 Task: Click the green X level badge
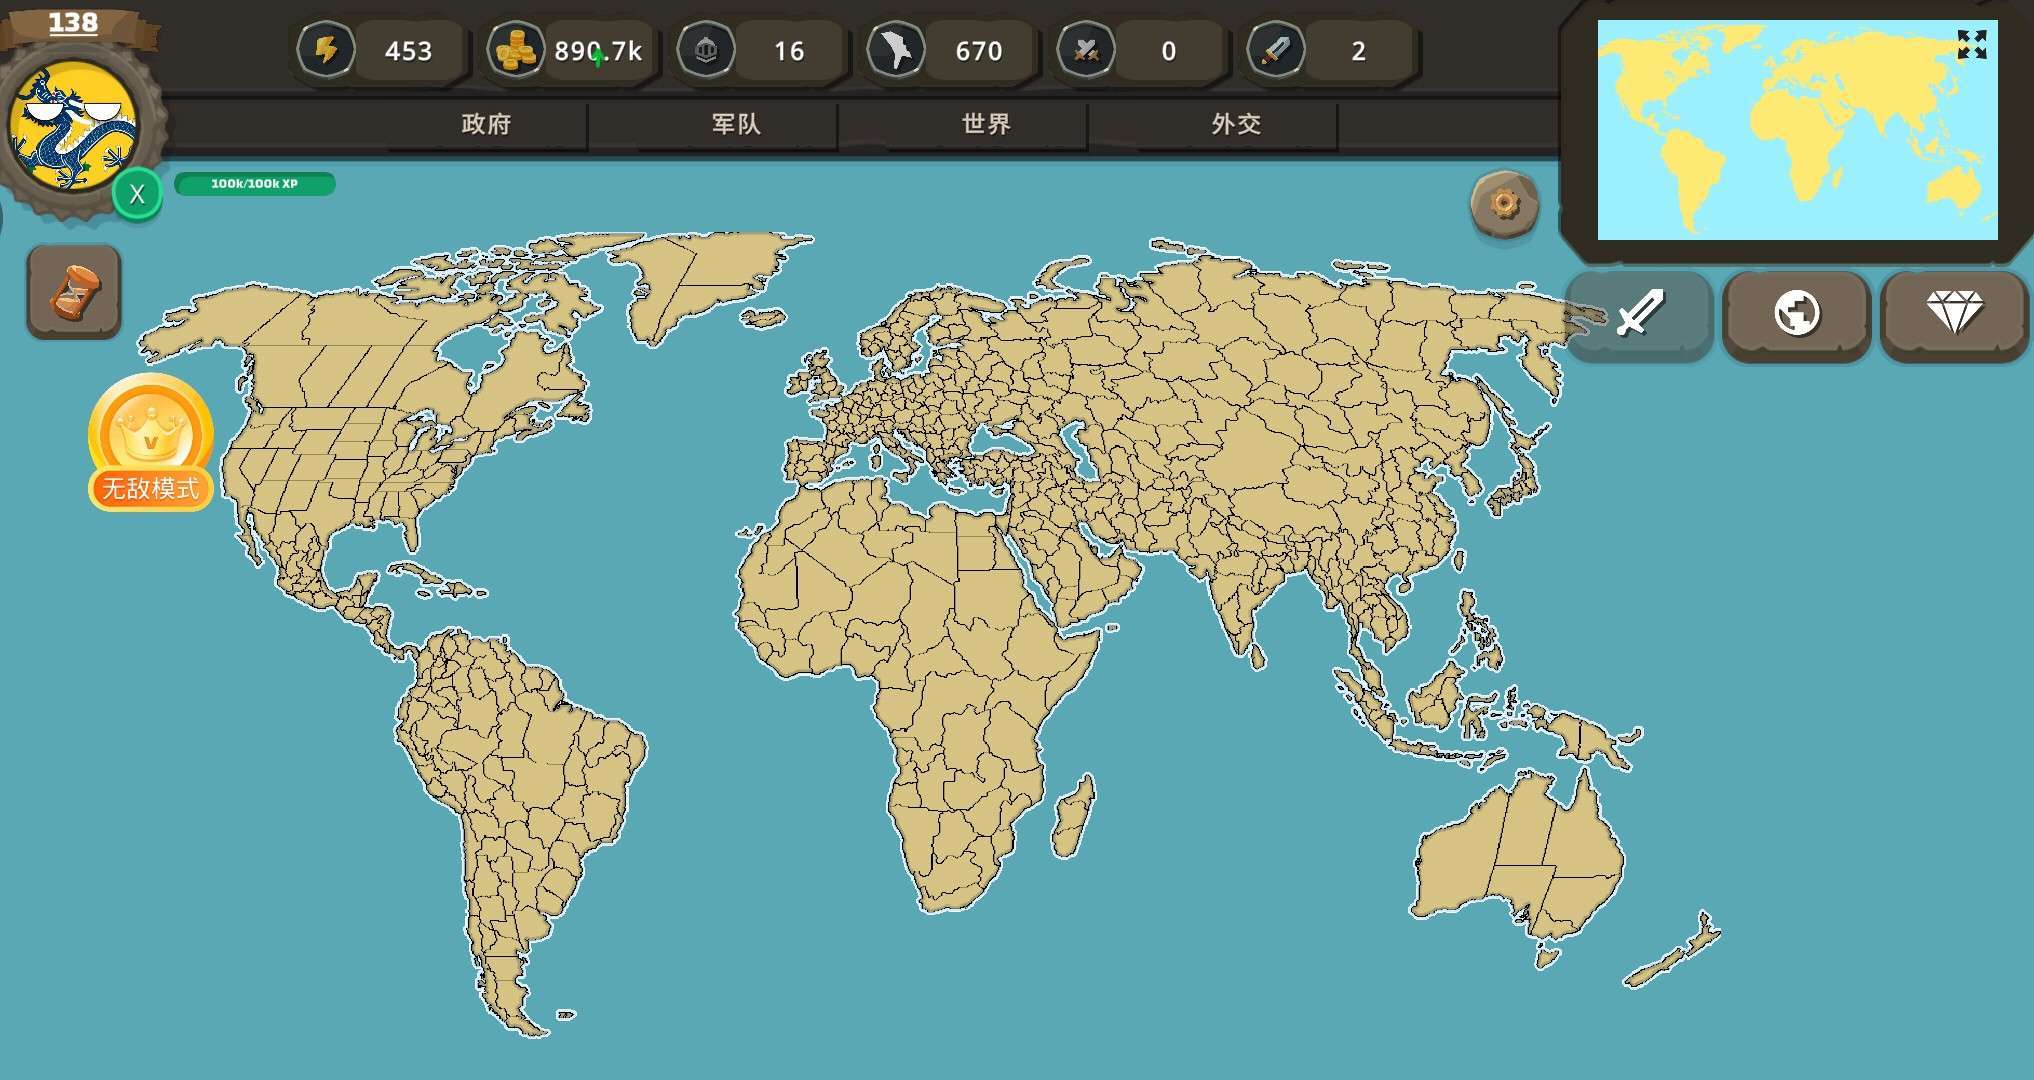137,194
